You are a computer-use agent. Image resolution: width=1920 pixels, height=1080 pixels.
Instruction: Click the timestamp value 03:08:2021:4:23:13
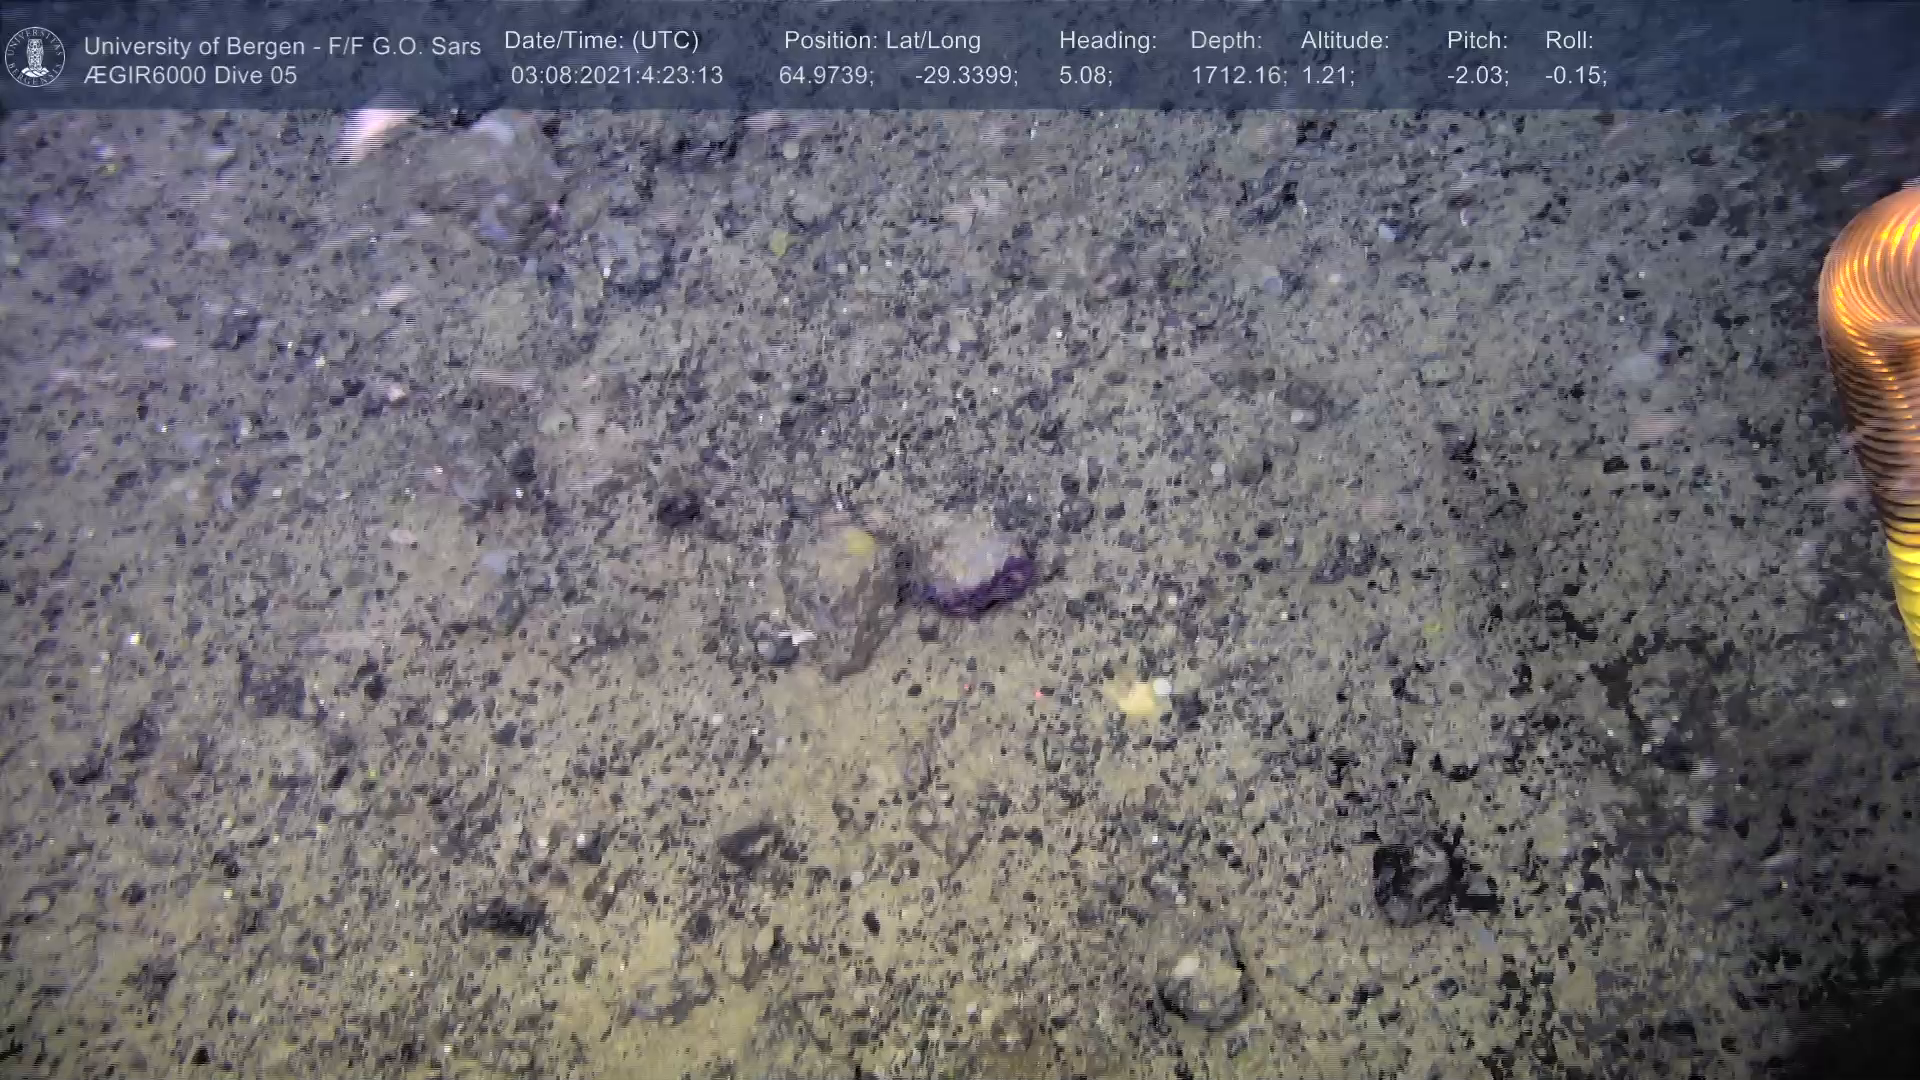(616, 75)
